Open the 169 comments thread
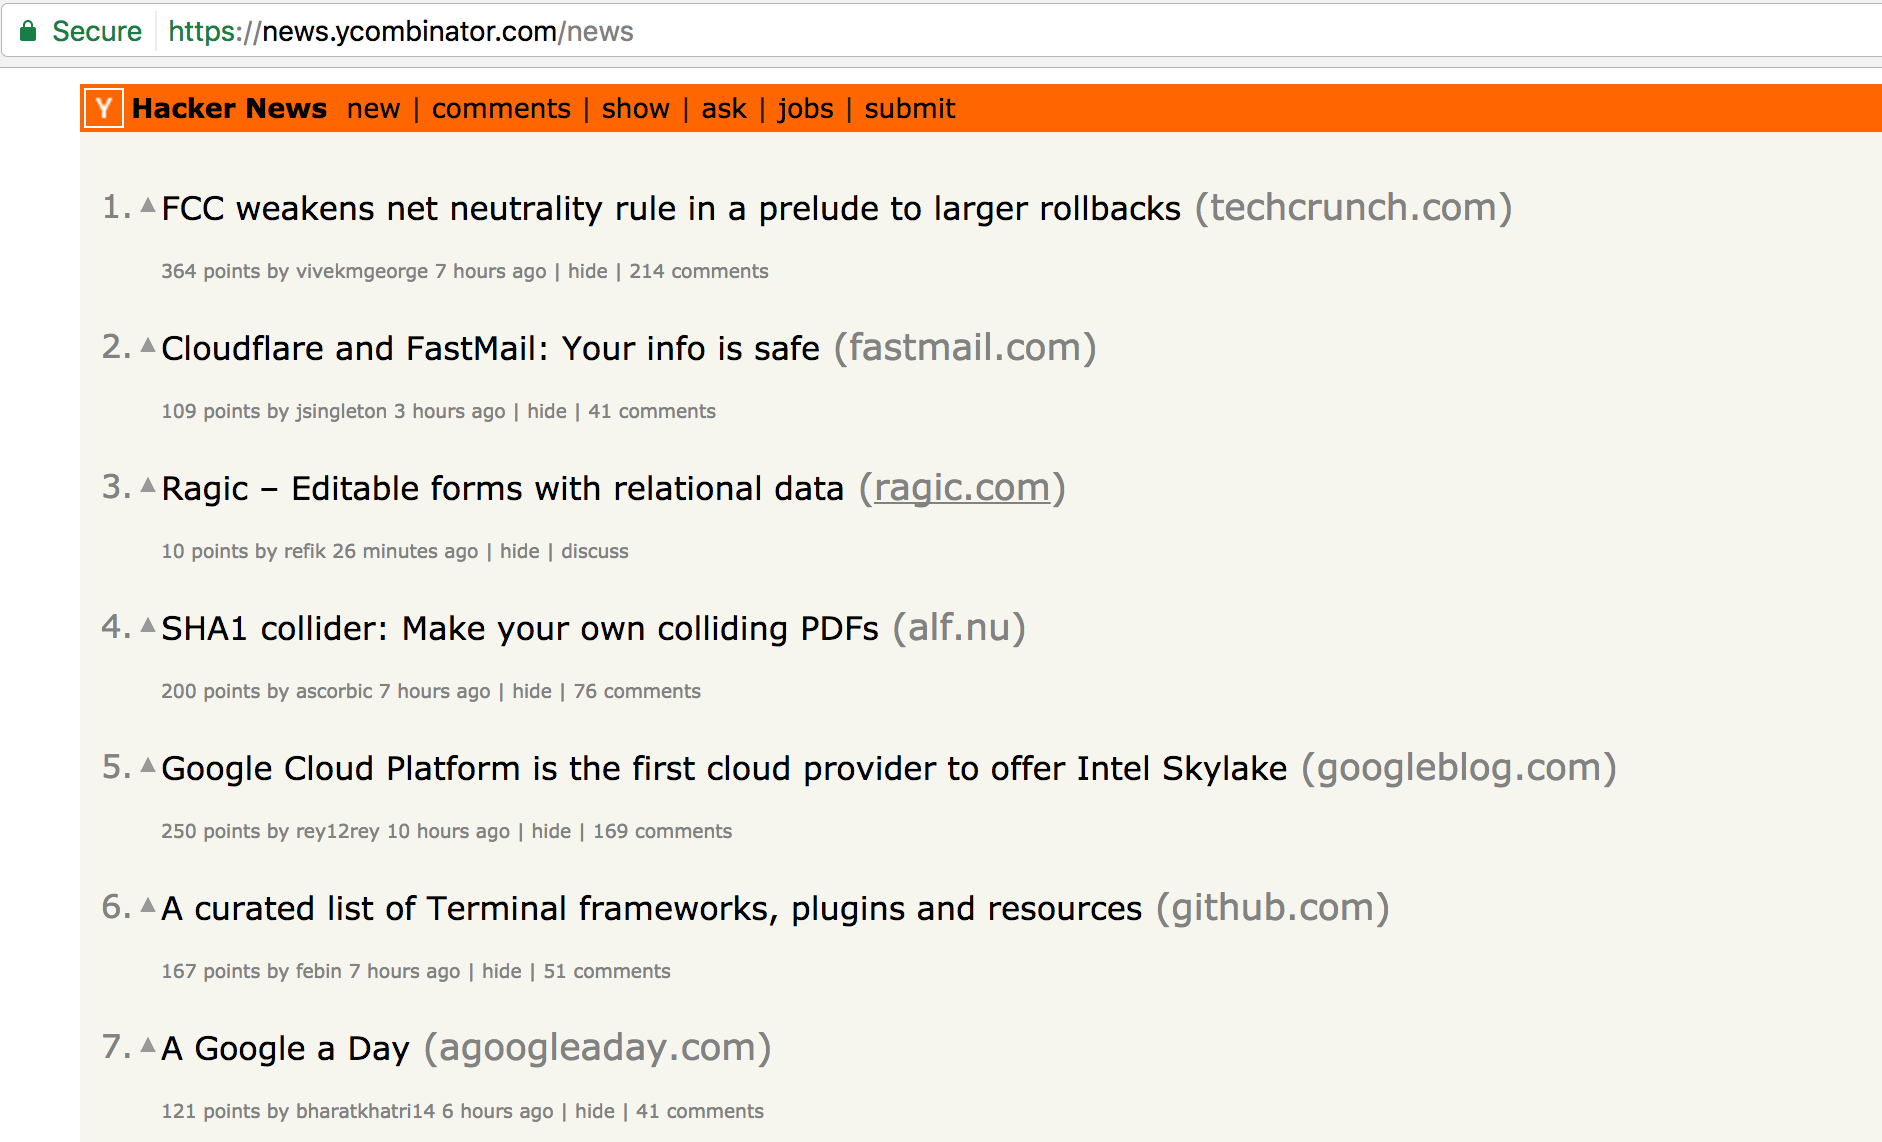The width and height of the screenshot is (1882, 1142). point(662,831)
